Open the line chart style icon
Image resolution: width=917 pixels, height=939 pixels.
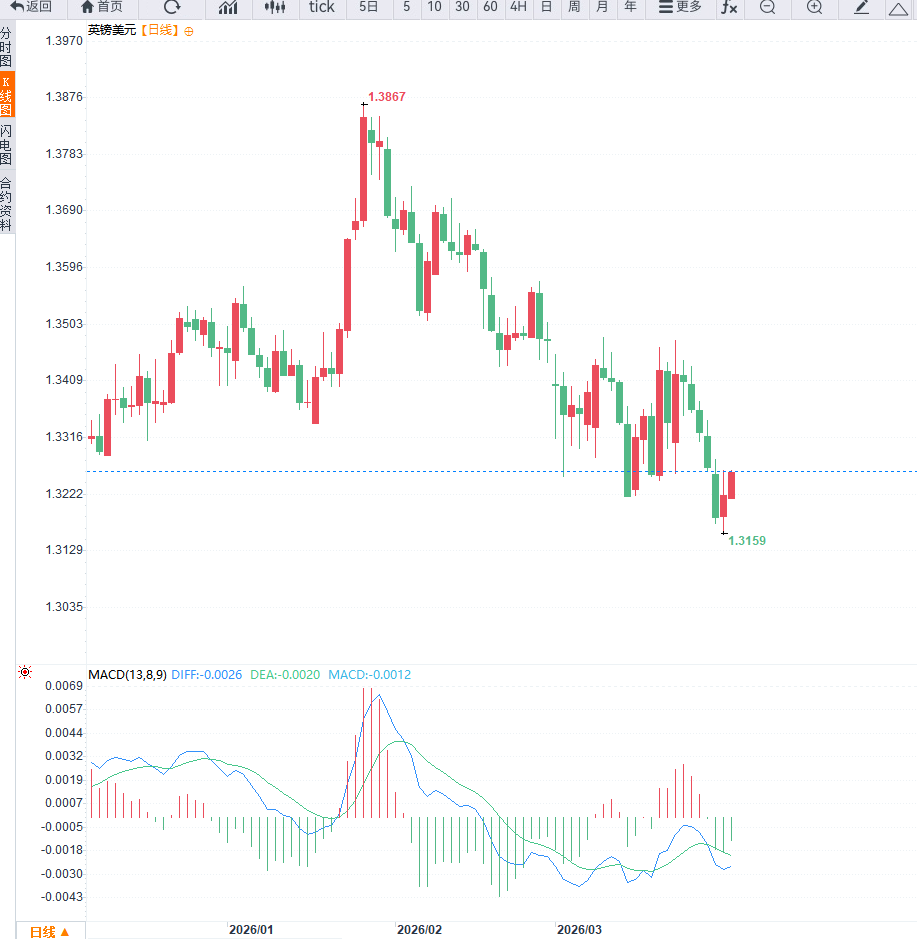tap(228, 7)
